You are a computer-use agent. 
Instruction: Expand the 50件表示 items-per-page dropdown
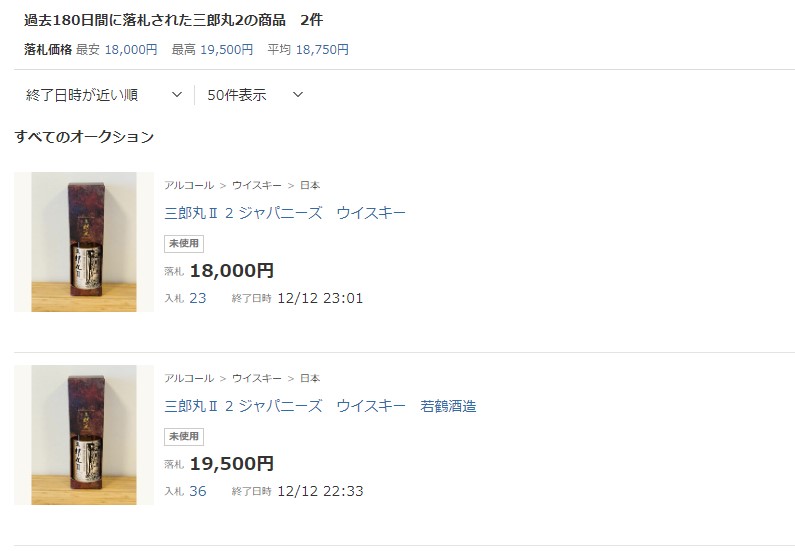pyautogui.click(x=255, y=95)
